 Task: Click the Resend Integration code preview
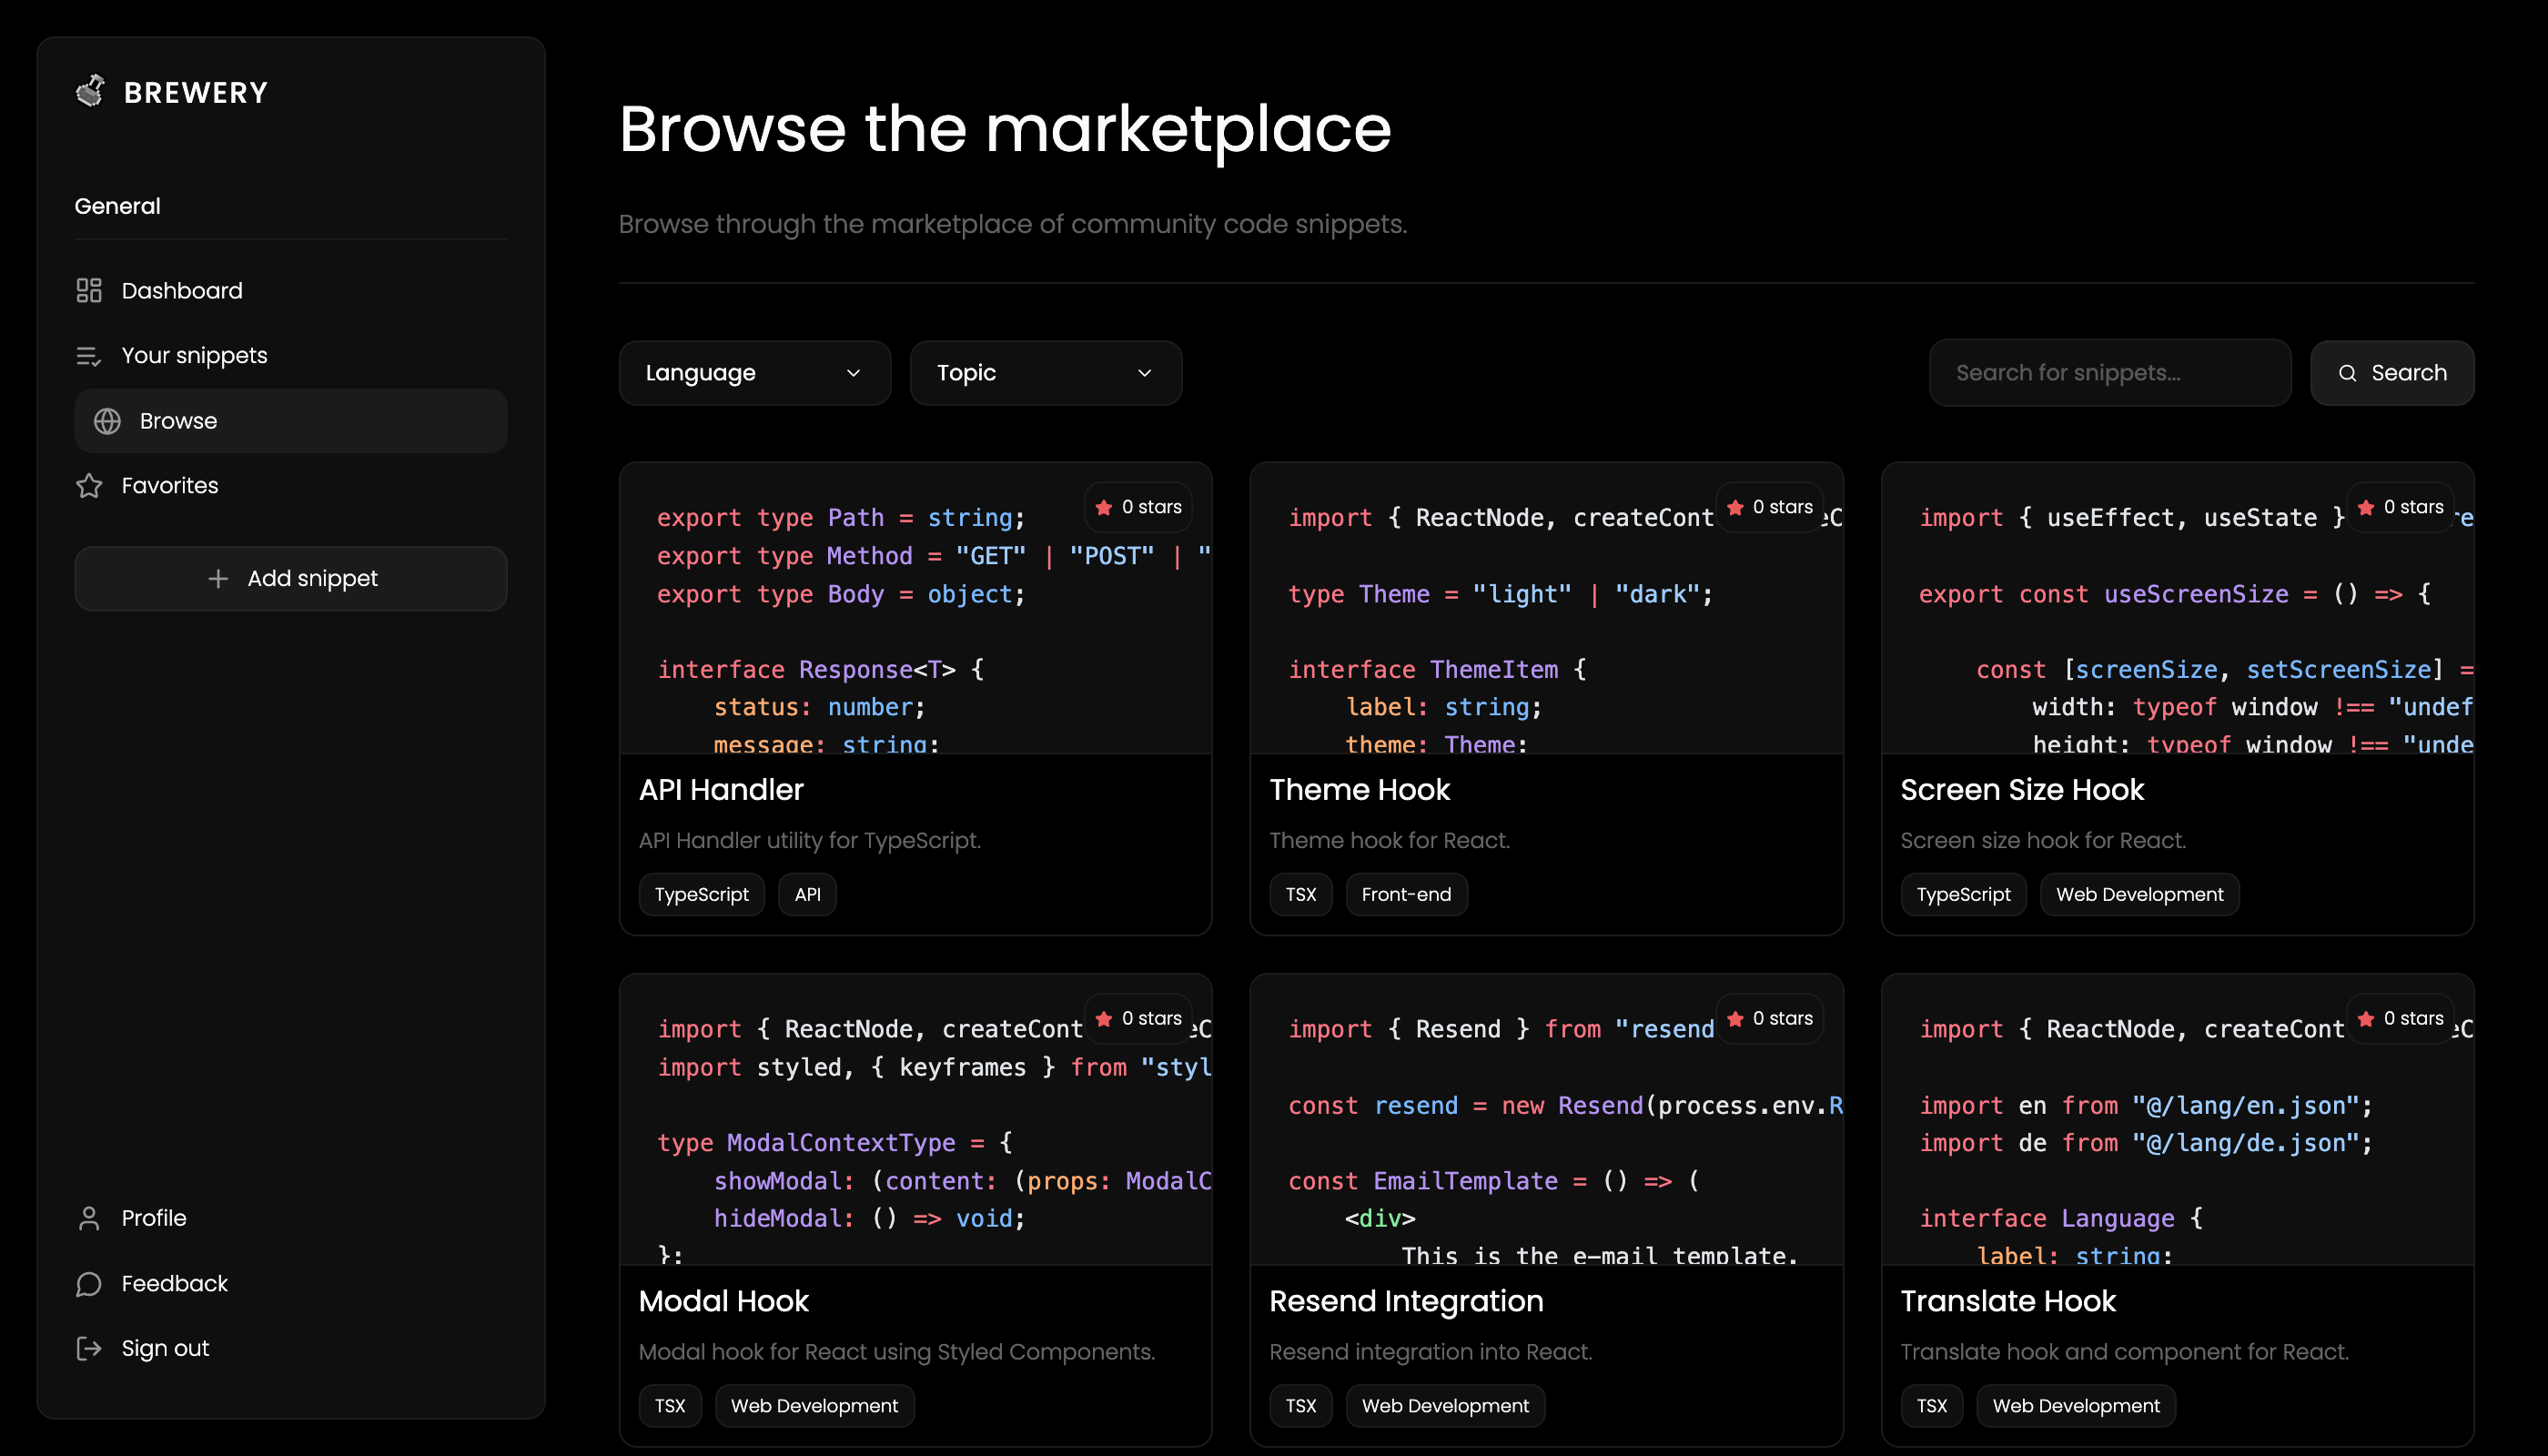click(x=1546, y=1119)
